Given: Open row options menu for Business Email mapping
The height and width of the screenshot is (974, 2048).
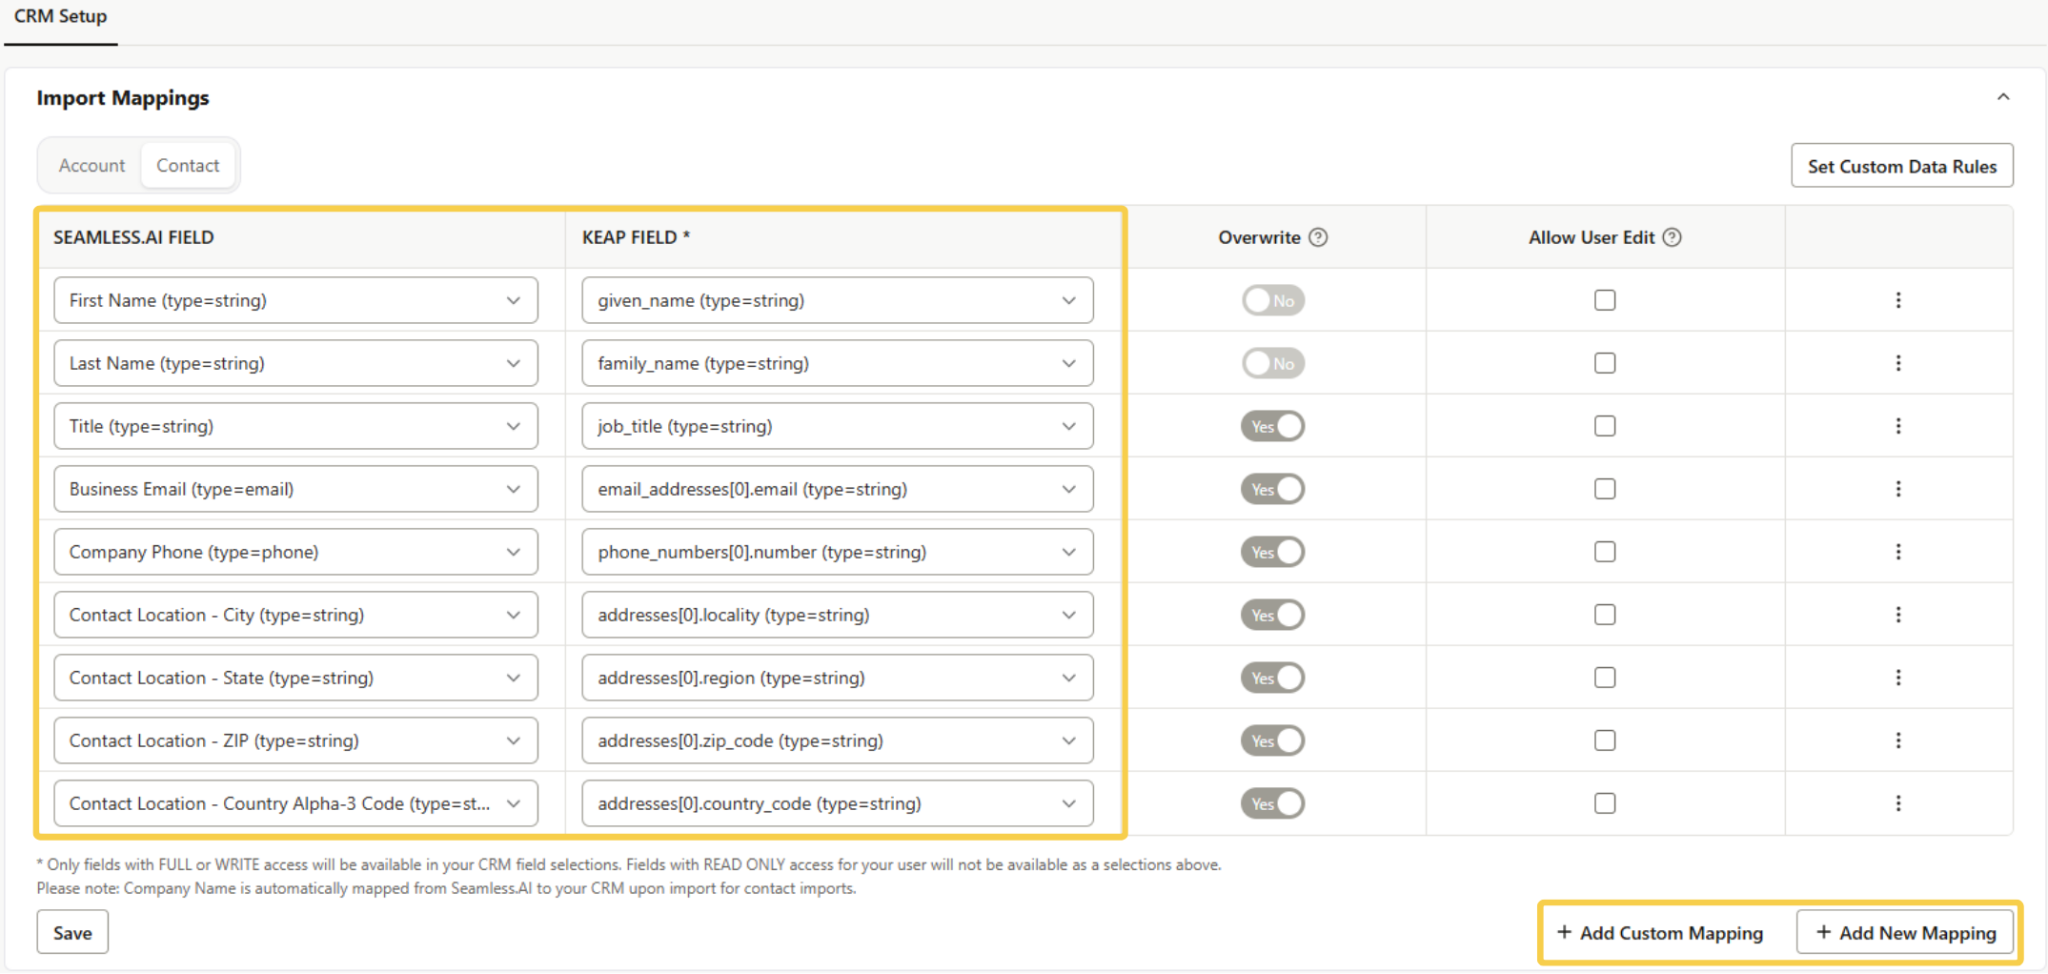Looking at the screenshot, I should point(1898,489).
